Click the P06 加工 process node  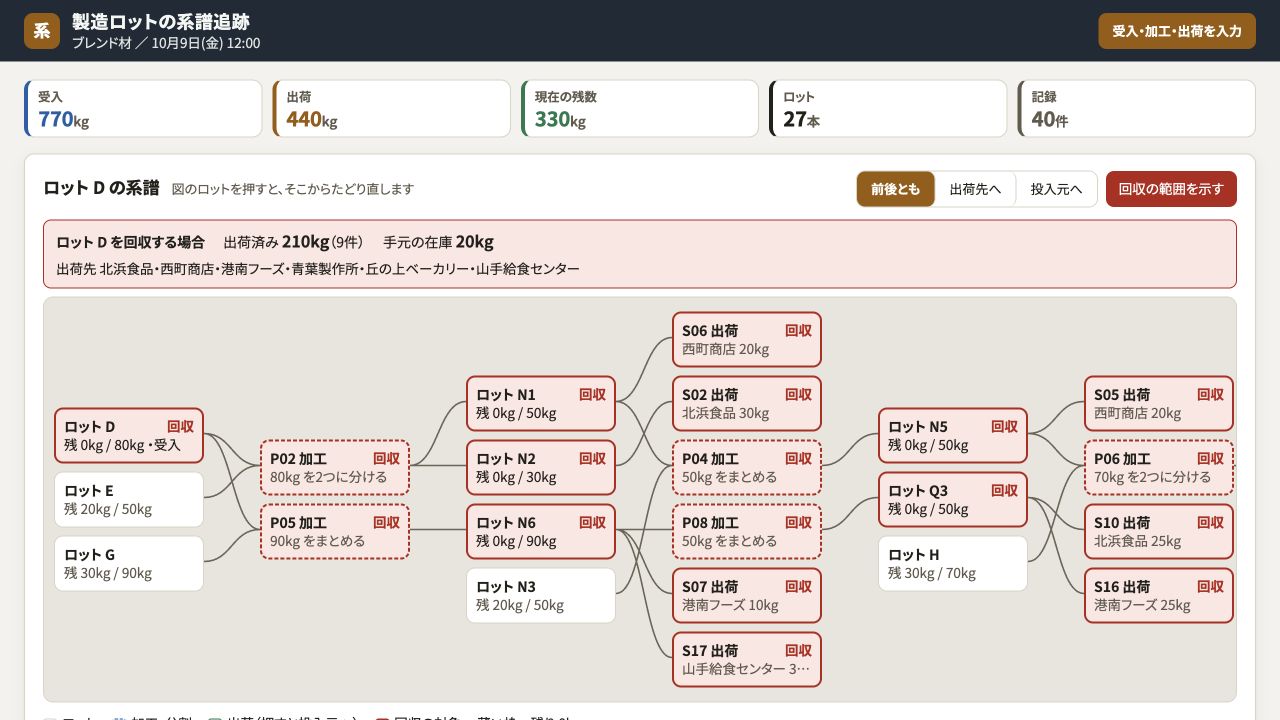[x=1159, y=467]
